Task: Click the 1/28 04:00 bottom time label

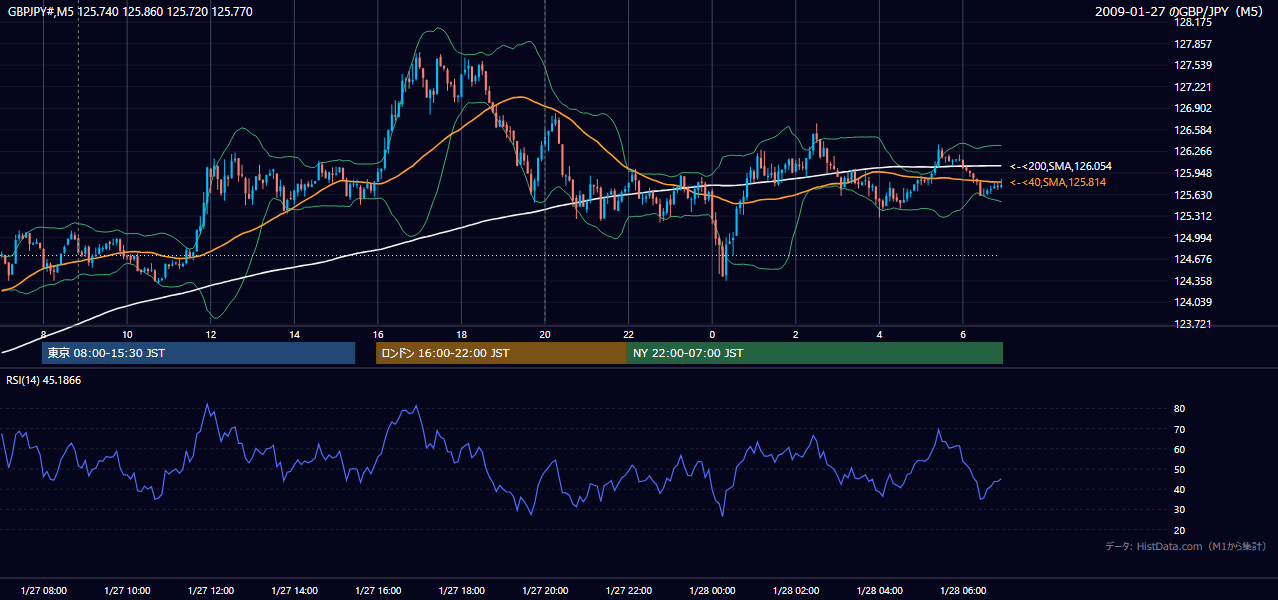Action: (x=879, y=591)
